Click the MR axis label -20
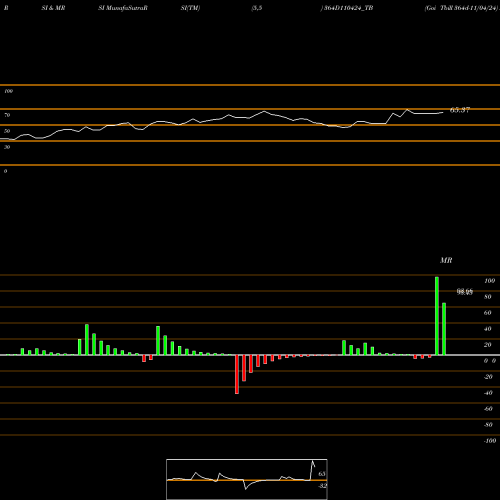Image resolution: width=500 pixels, height=500 pixels. click(488, 377)
